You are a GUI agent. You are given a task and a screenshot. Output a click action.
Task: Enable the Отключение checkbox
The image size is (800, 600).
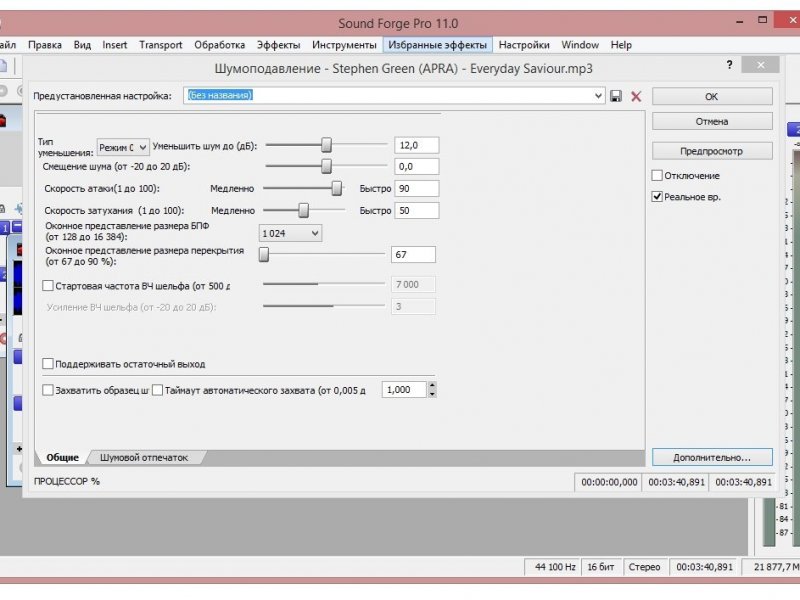[x=657, y=176]
